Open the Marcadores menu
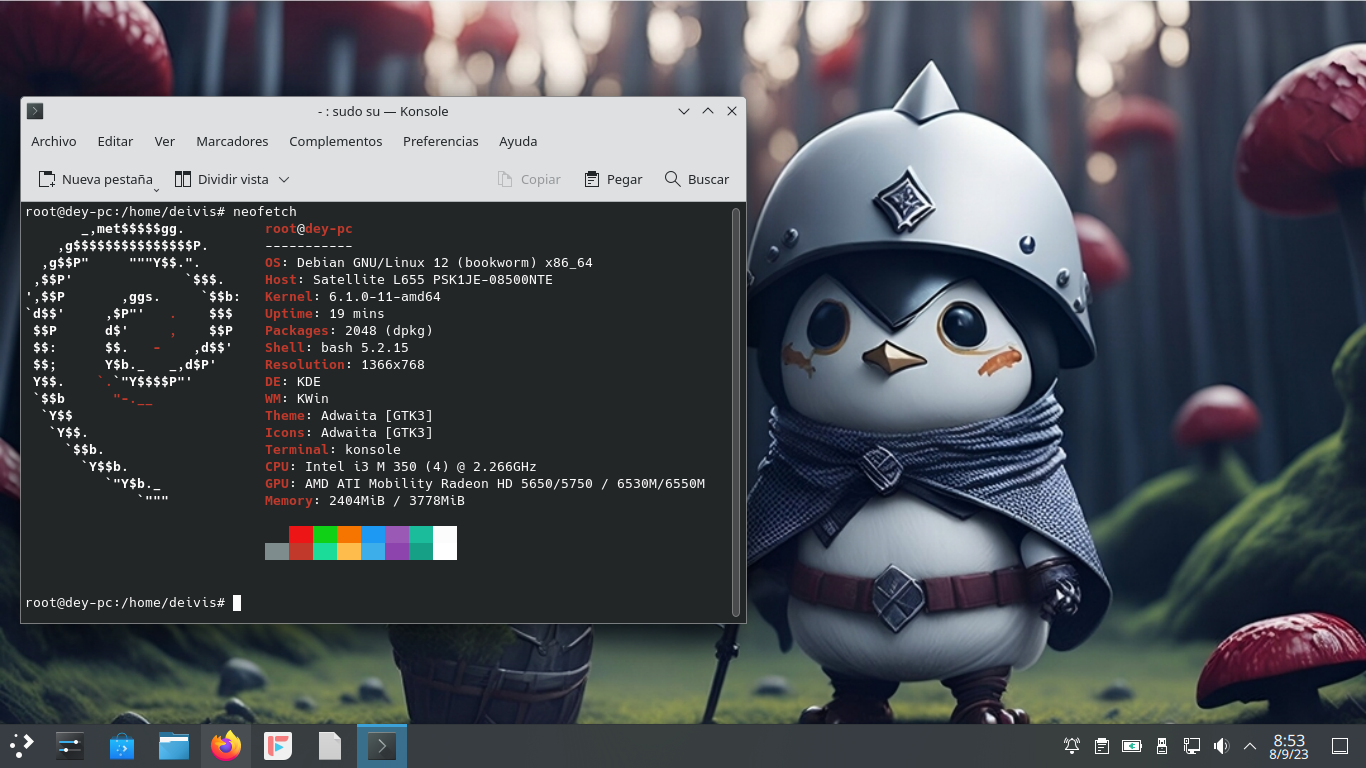 [x=232, y=141]
